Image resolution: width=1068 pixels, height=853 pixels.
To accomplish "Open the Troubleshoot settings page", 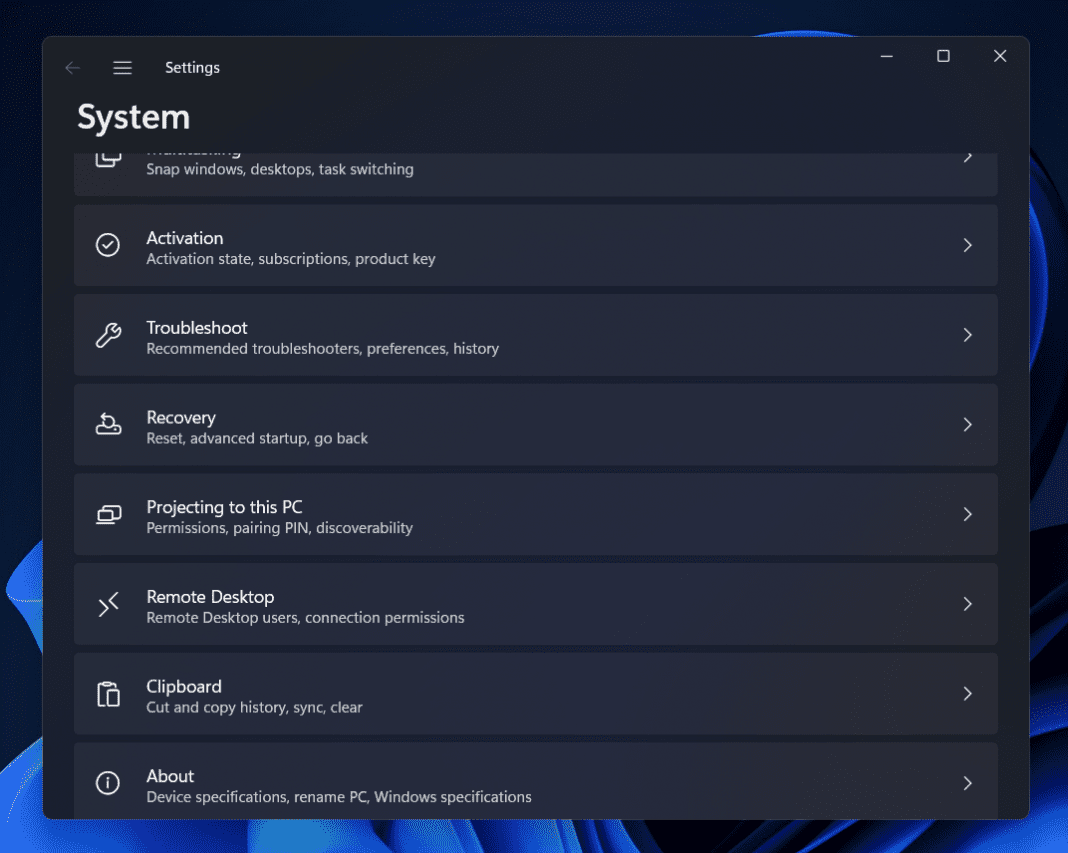I will (535, 335).
